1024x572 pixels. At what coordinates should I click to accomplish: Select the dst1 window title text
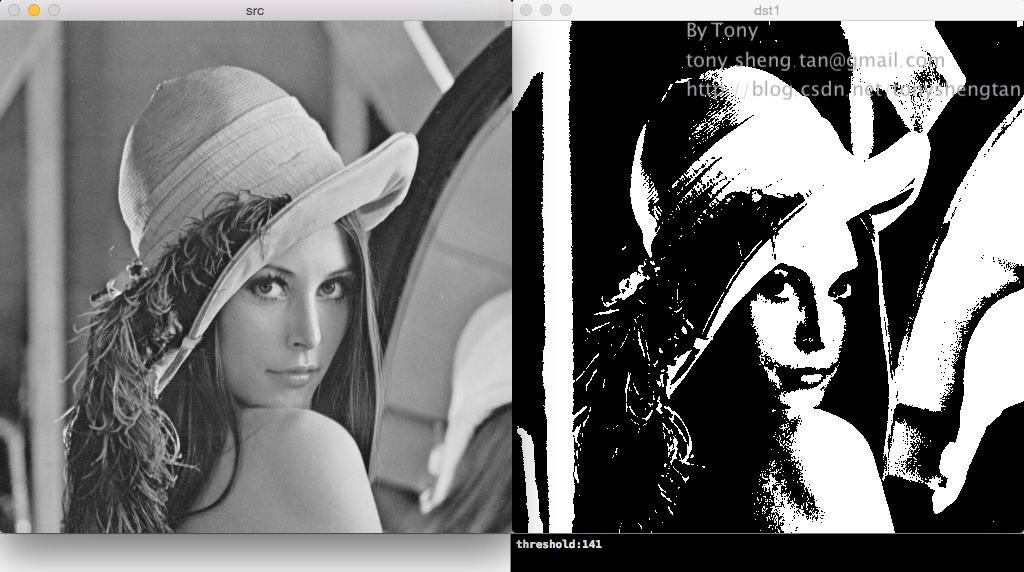click(766, 10)
